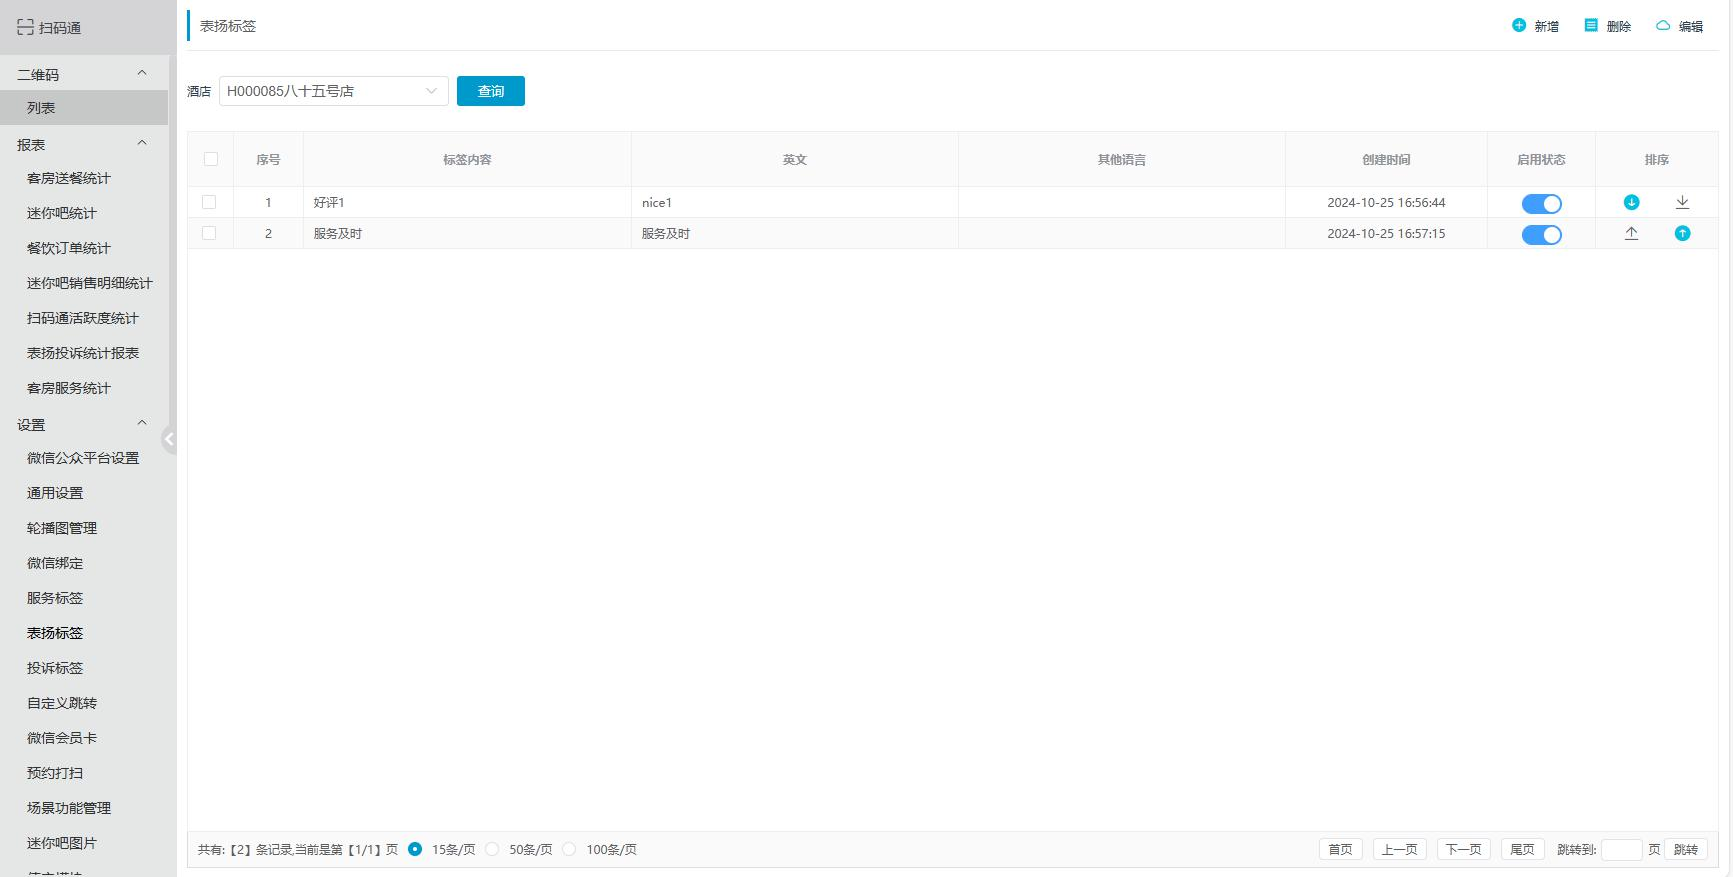Move 服务及时 row up one position

(1682, 234)
